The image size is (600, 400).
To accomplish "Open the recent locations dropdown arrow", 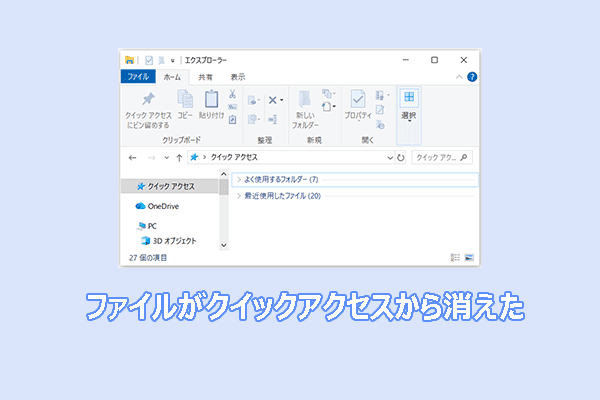I will pos(166,158).
